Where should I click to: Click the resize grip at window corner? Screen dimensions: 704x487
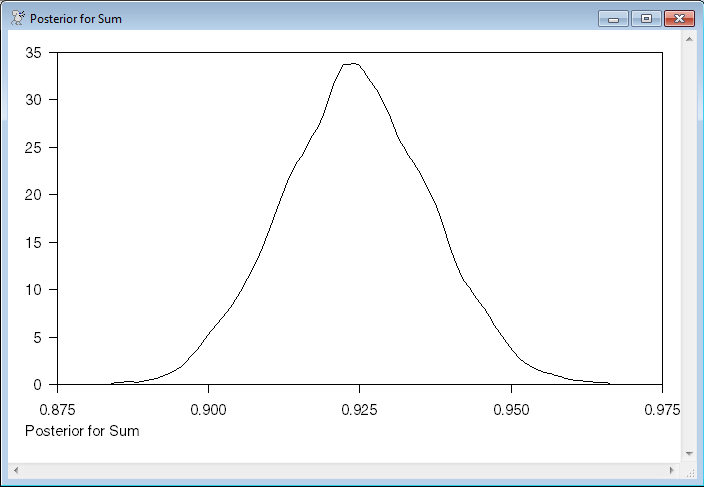click(689, 471)
